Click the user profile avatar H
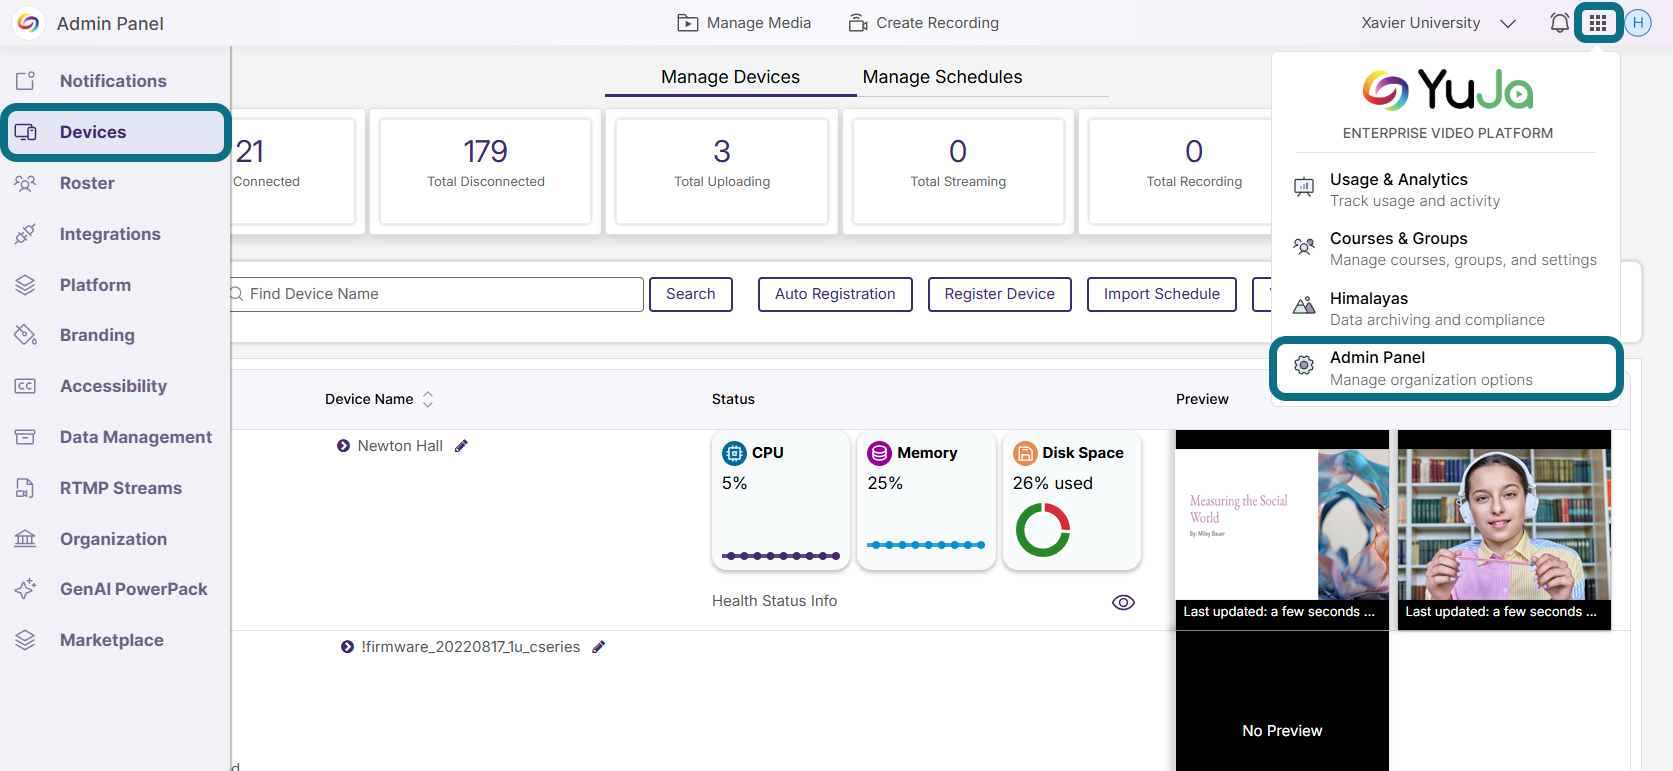1673x771 pixels. (x=1638, y=23)
